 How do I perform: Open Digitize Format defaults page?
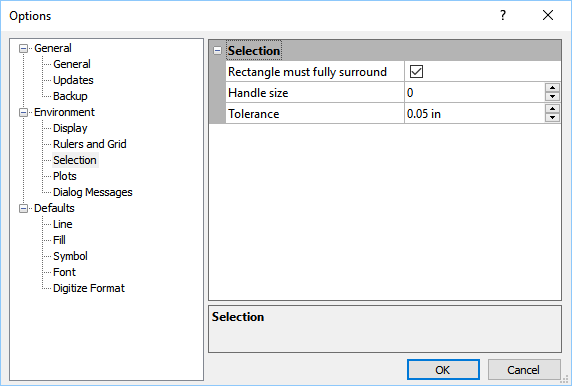pyautogui.click(x=89, y=288)
